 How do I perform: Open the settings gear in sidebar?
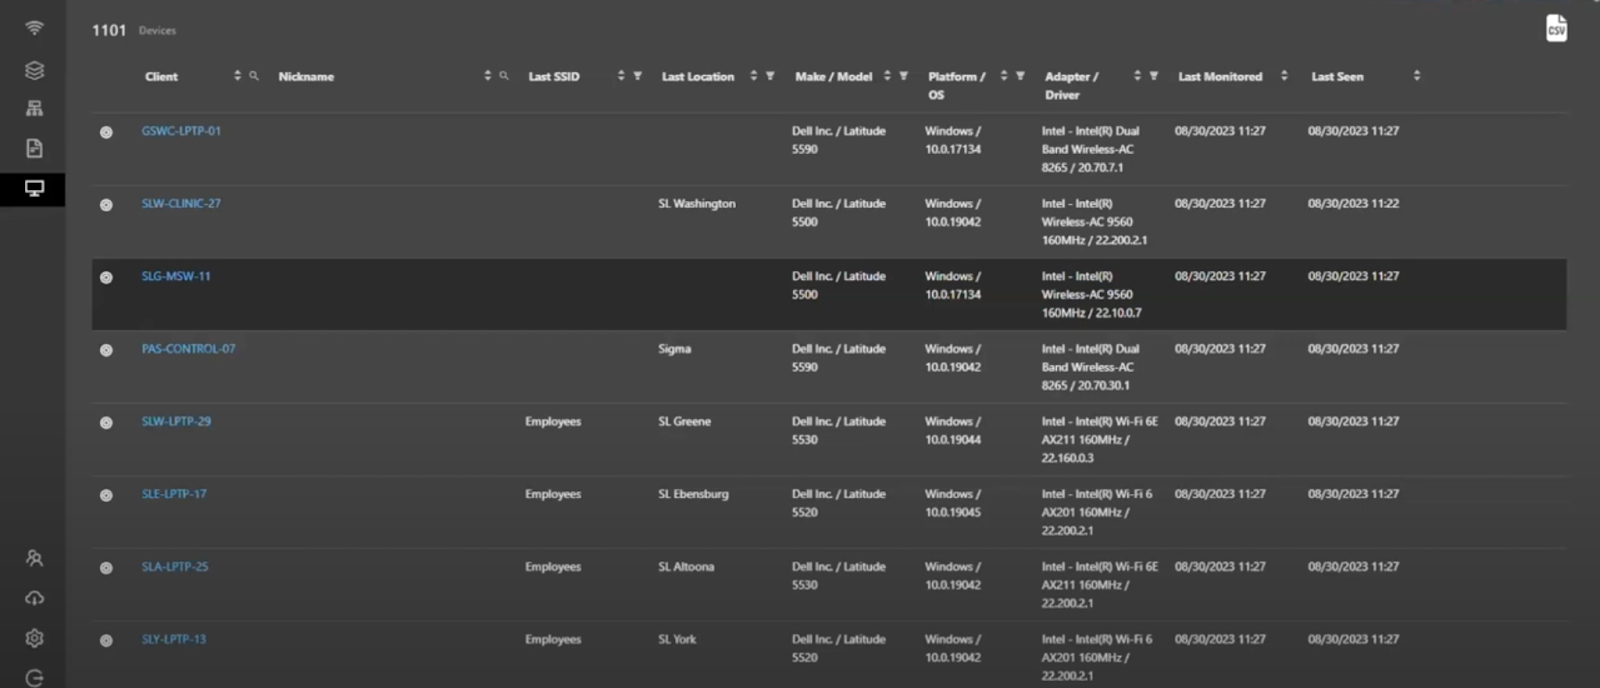click(x=34, y=638)
